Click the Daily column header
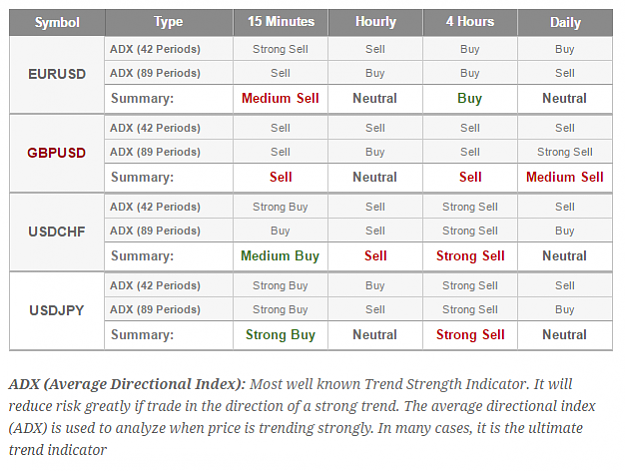Image resolution: width=625 pixels, height=471 pixels. tap(565, 22)
